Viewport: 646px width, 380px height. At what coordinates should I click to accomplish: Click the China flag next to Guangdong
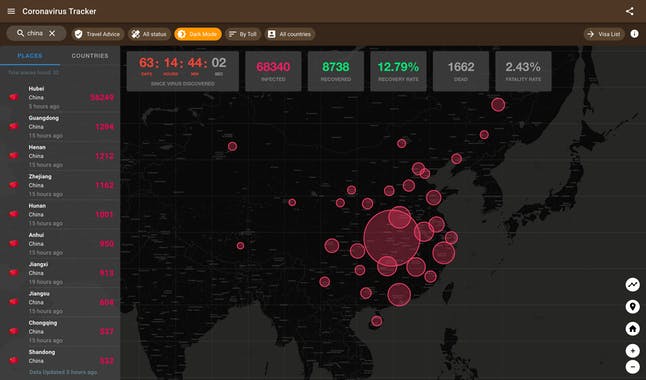(14, 126)
